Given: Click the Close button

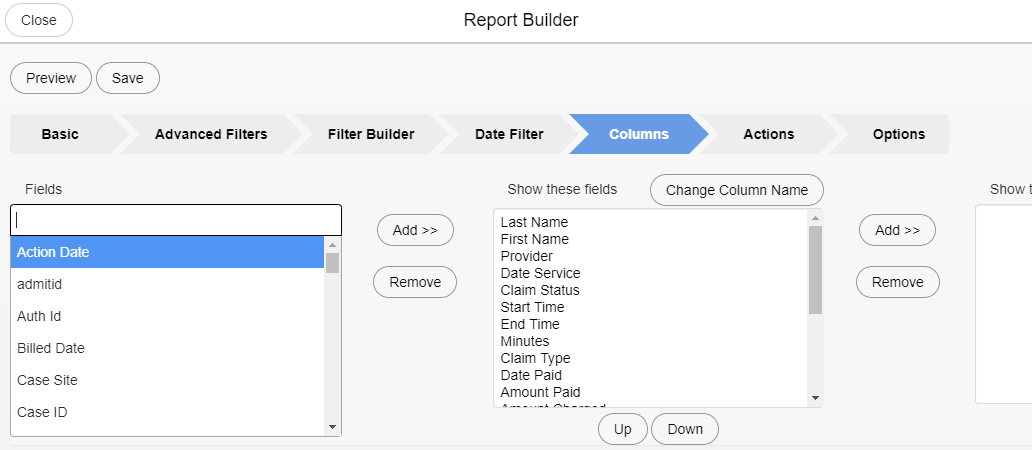Looking at the screenshot, I should (x=39, y=20).
